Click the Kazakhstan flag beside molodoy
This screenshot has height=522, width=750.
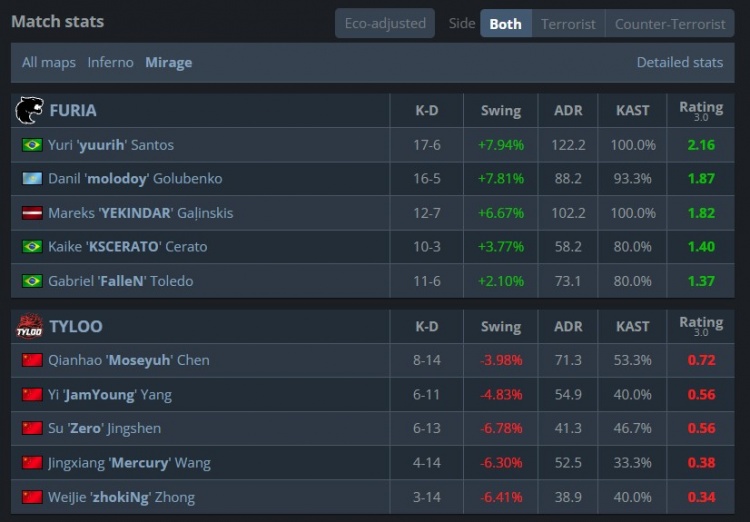(x=32, y=178)
